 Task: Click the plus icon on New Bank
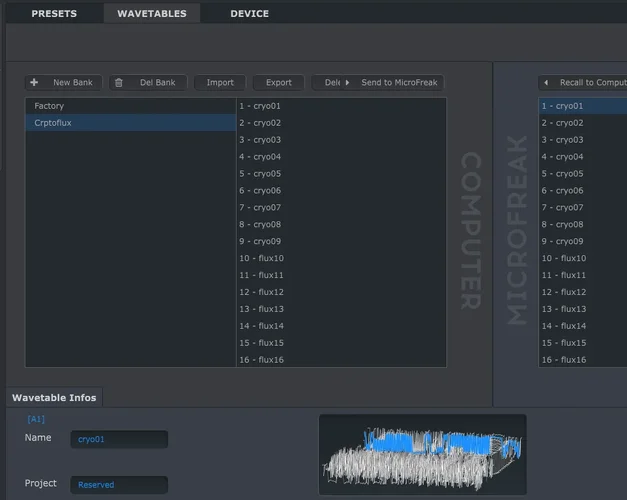(x=34, y=82)
